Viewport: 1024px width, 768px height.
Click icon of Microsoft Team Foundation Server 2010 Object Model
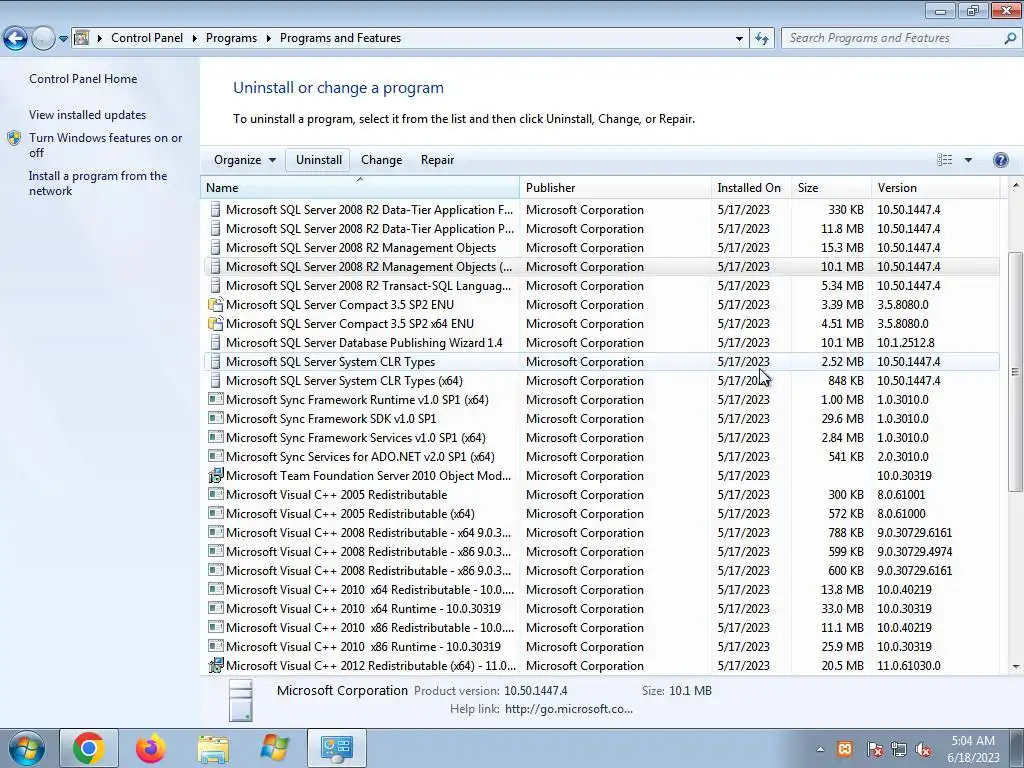[216, 475]
